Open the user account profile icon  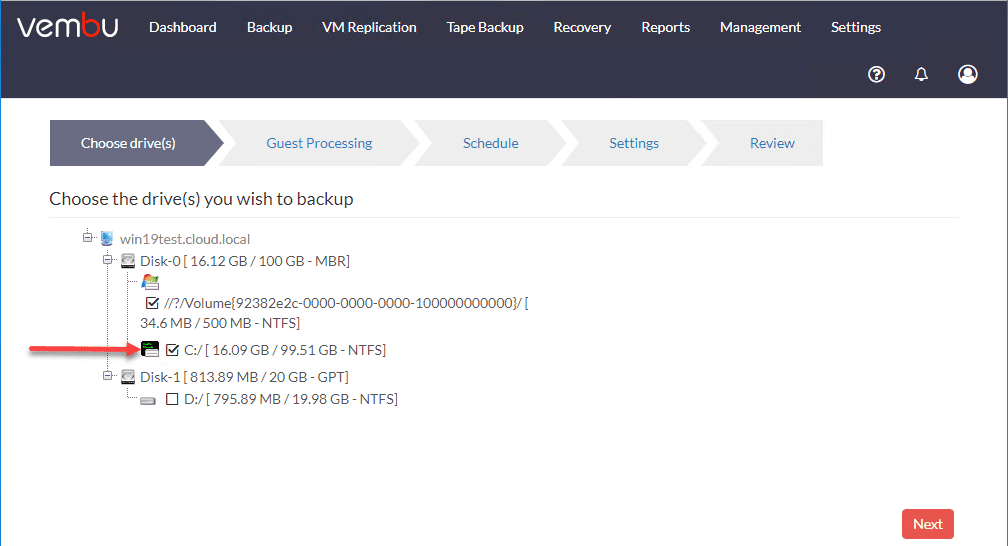(967, 74)
